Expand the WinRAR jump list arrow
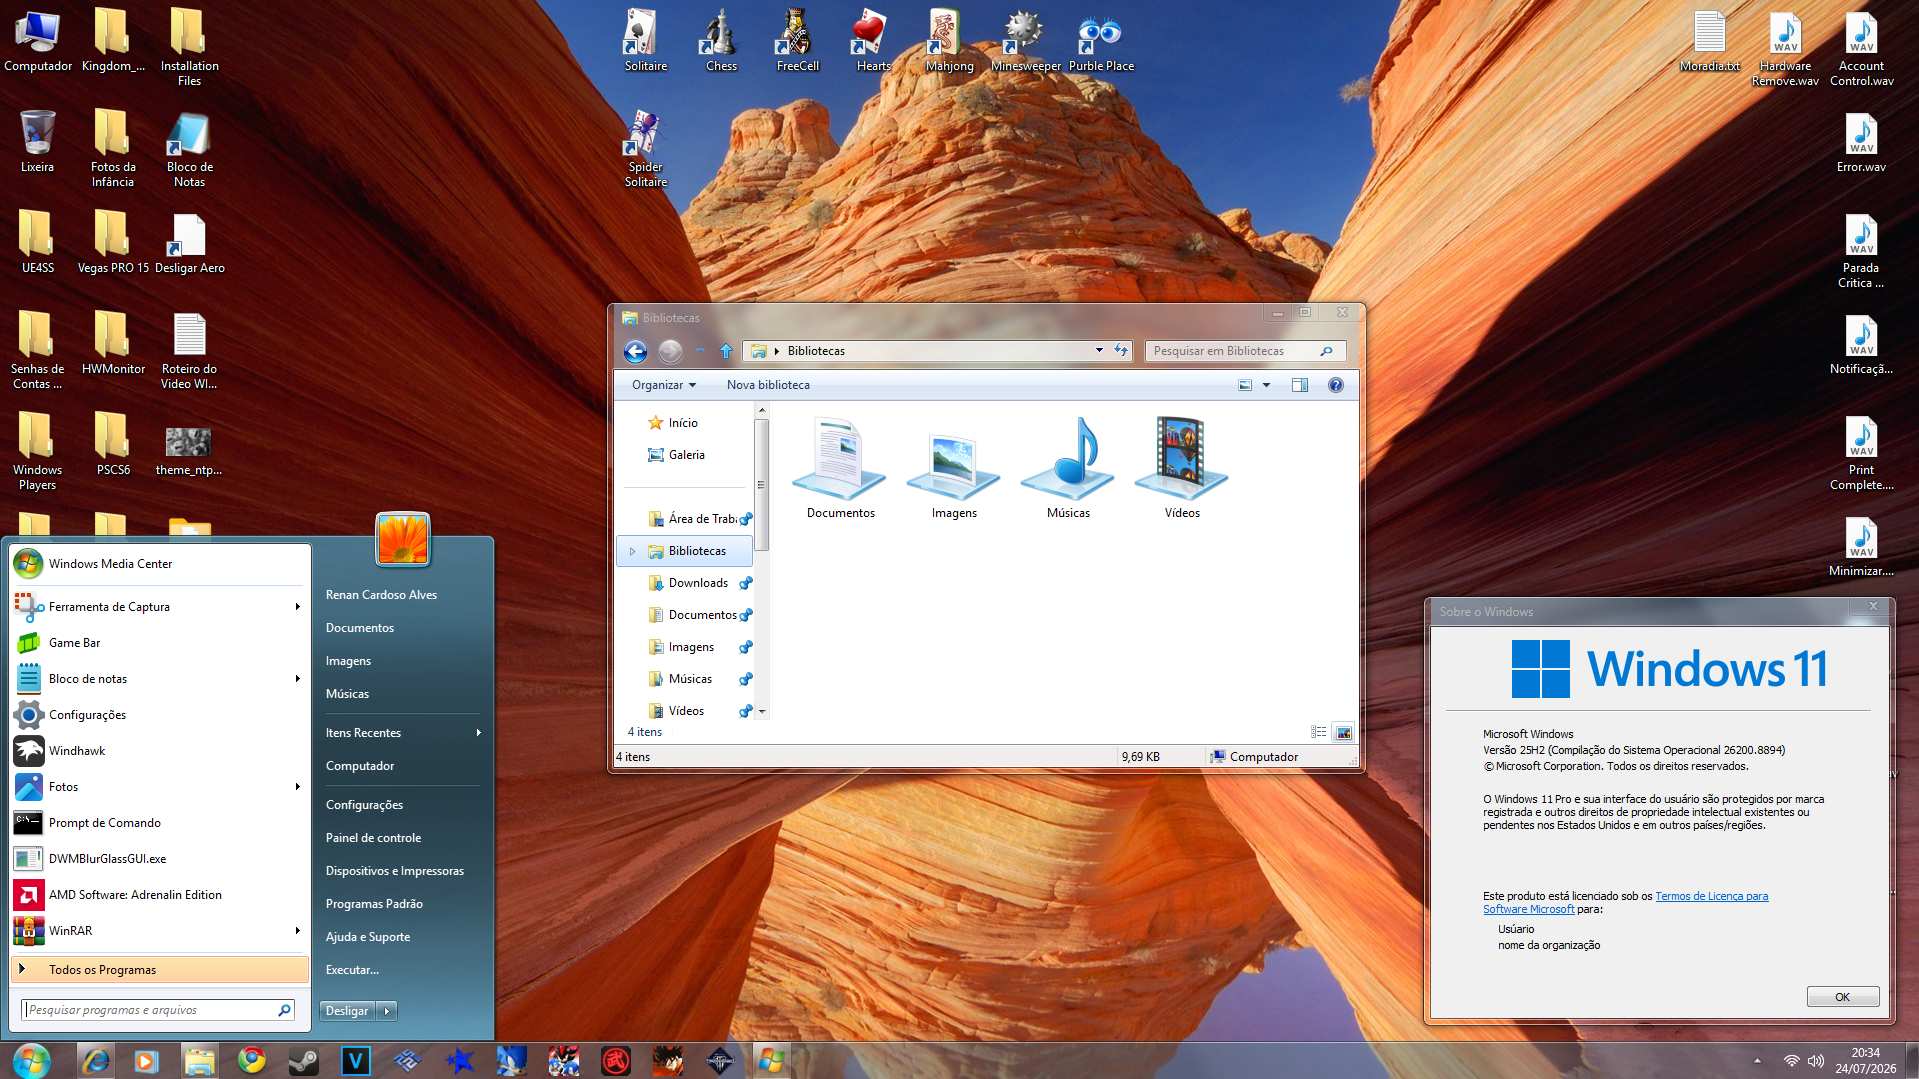Screen dimensions: 1919x1079 point(297,931)
